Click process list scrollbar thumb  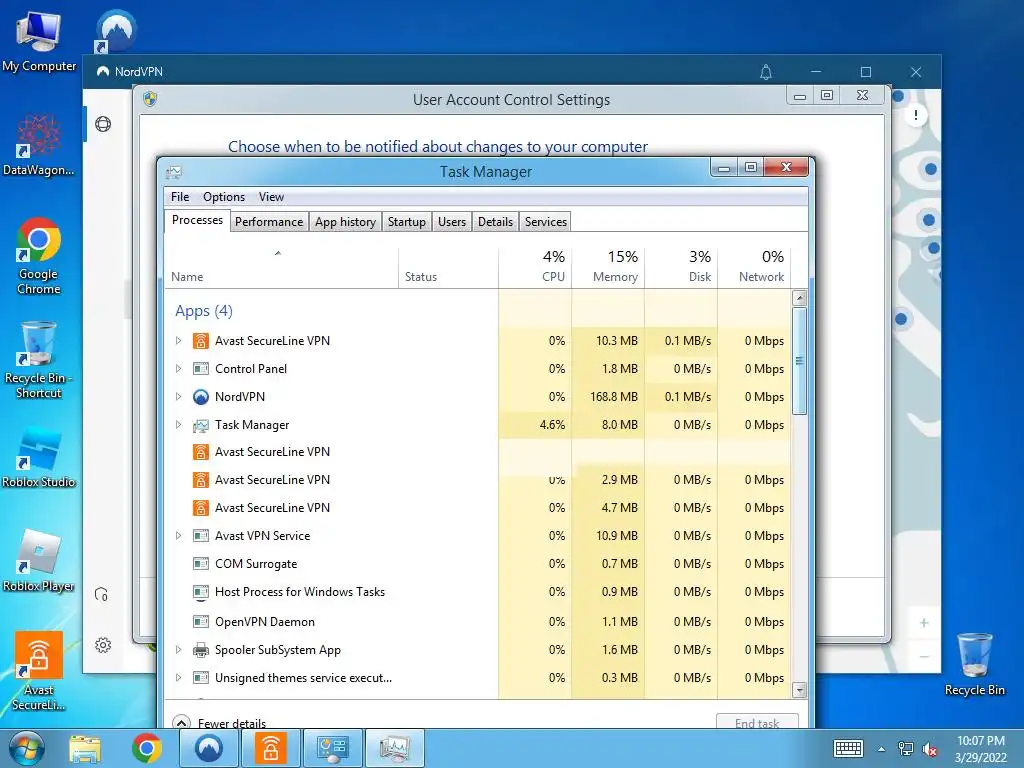tap(799, 360)
